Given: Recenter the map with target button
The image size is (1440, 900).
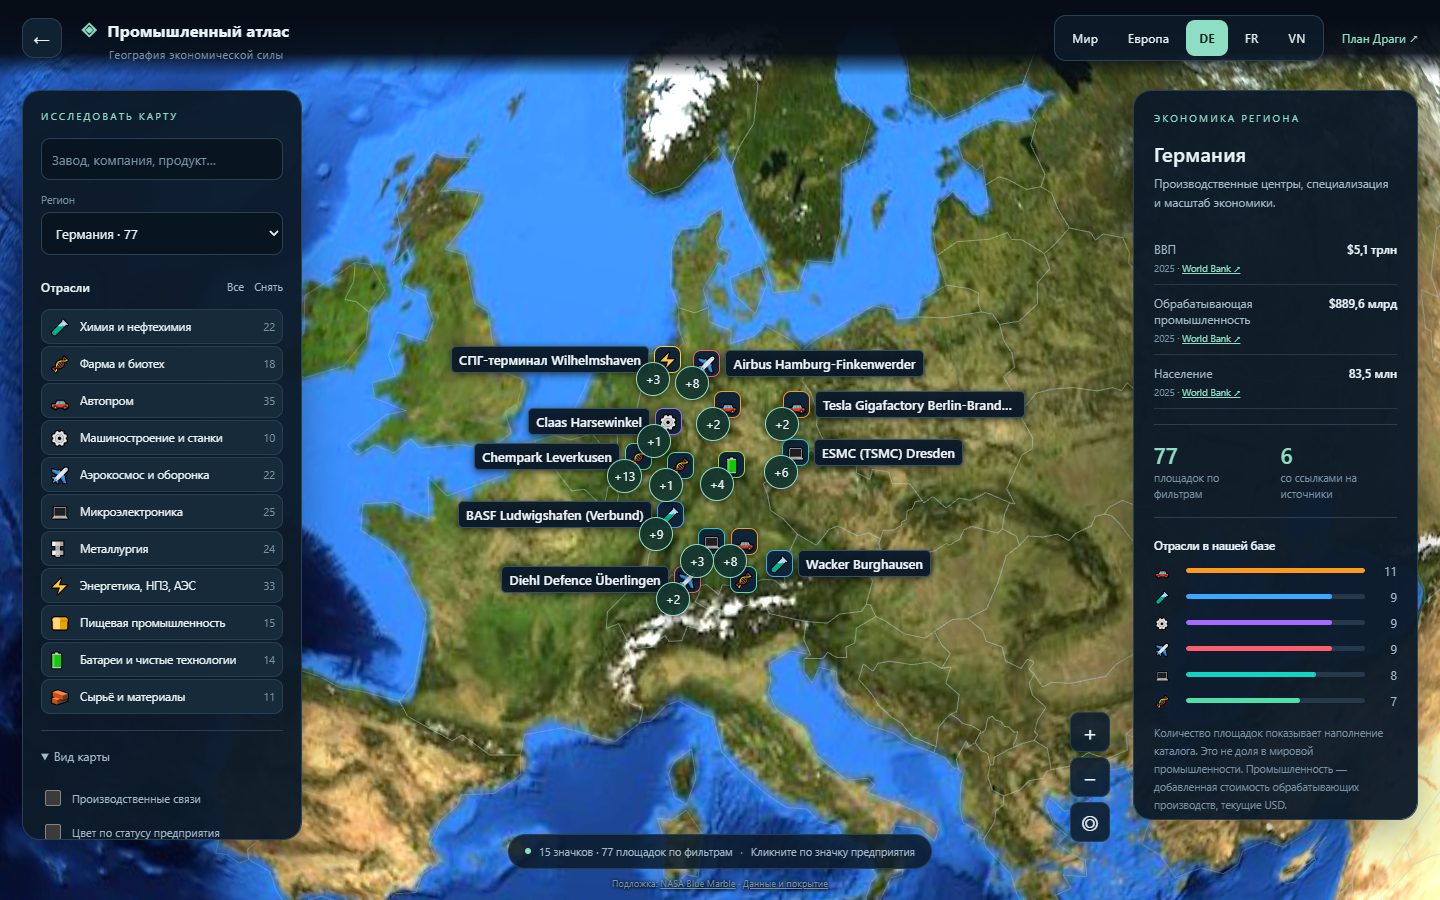Looking at the screenshot, I should tap(1090, 823).
